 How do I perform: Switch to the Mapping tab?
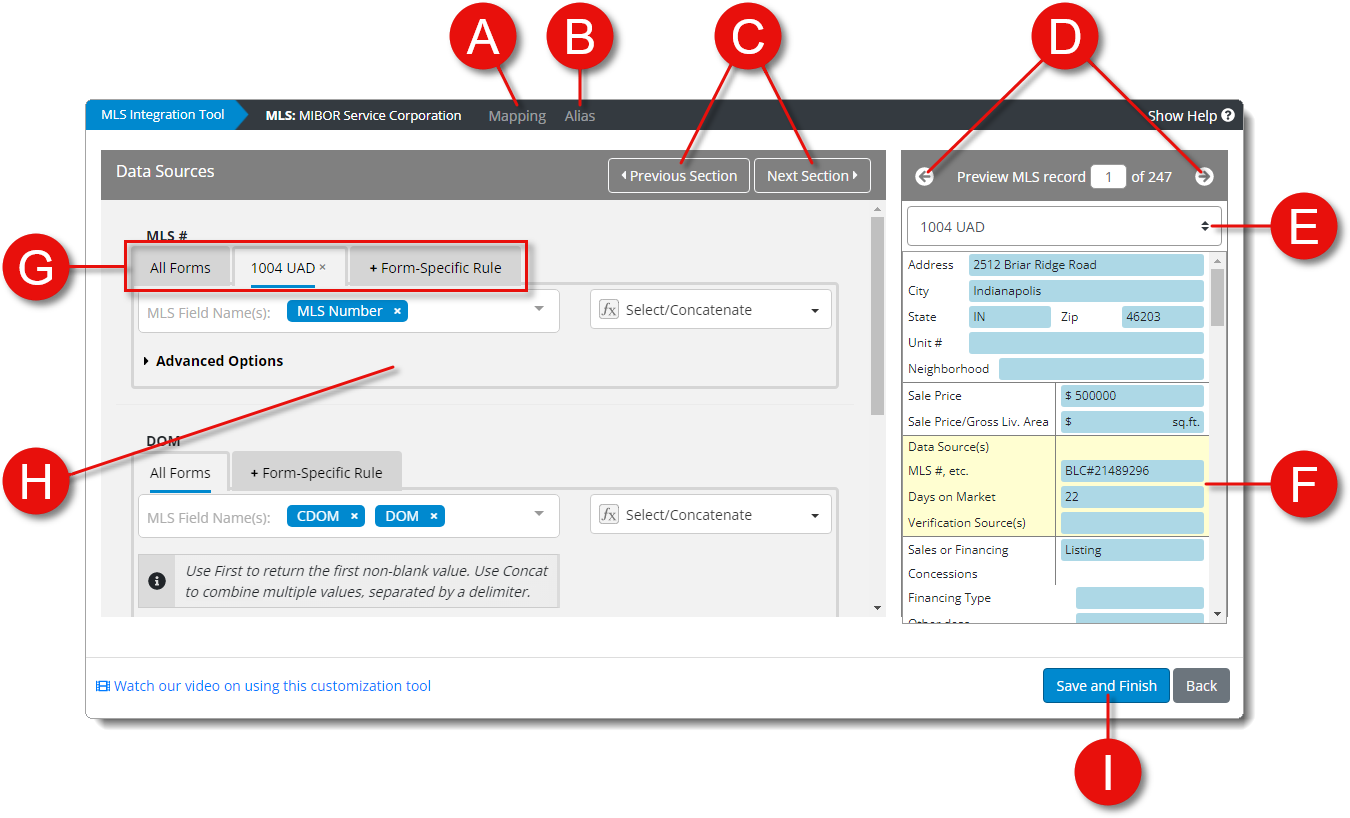(x=517, y=116)
